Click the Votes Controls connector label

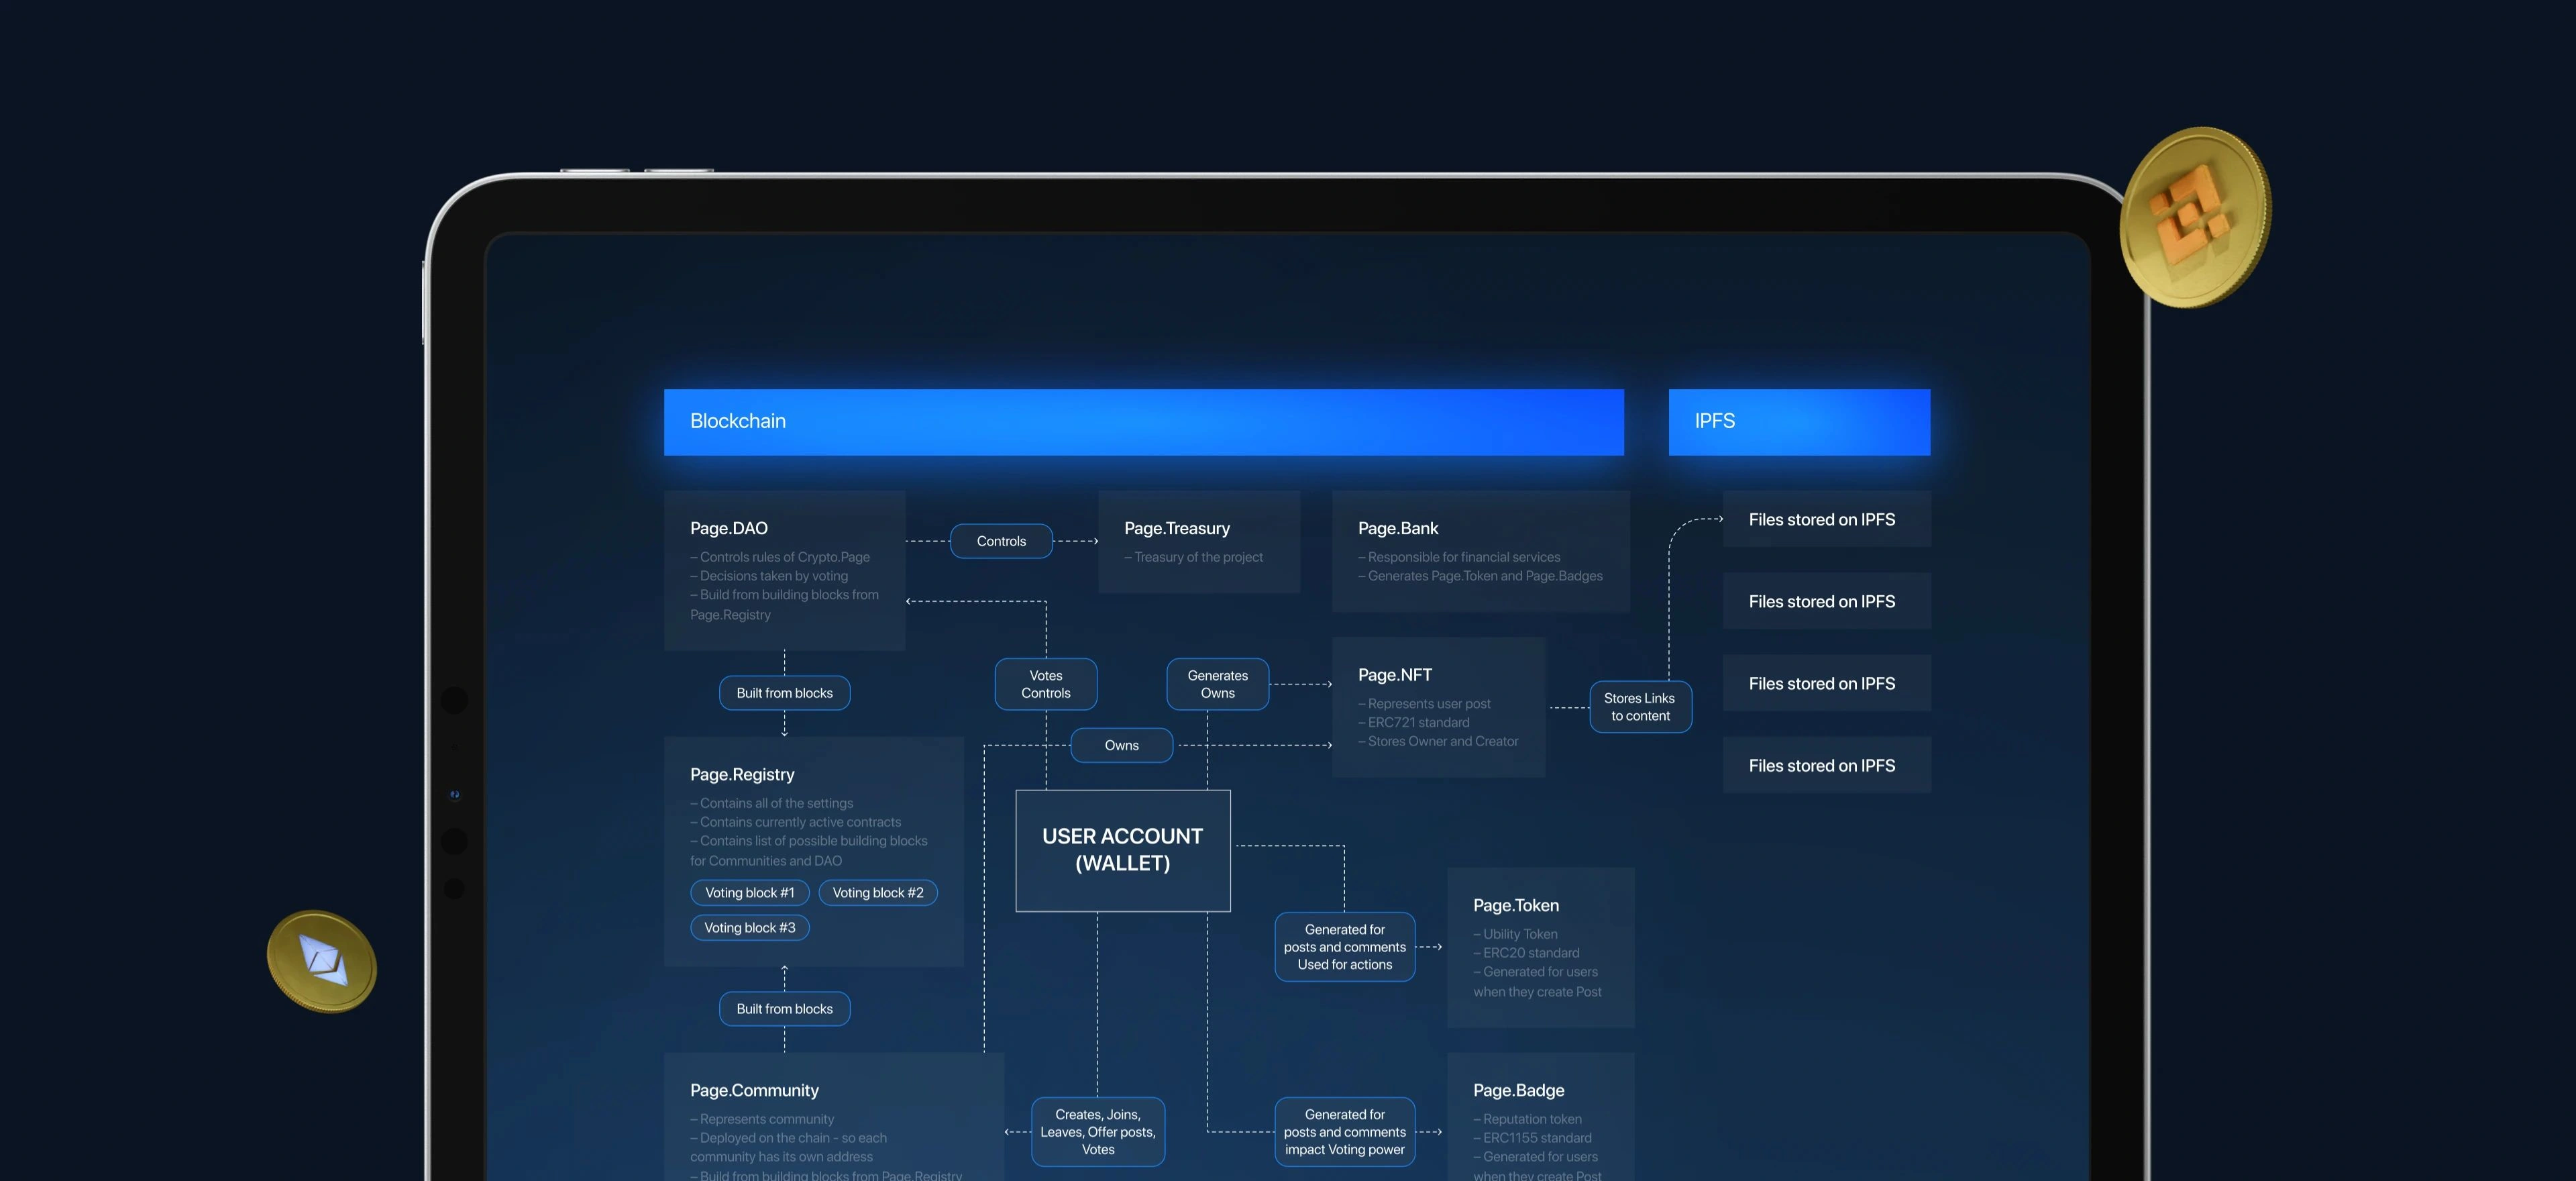[x=1045, y=684]
